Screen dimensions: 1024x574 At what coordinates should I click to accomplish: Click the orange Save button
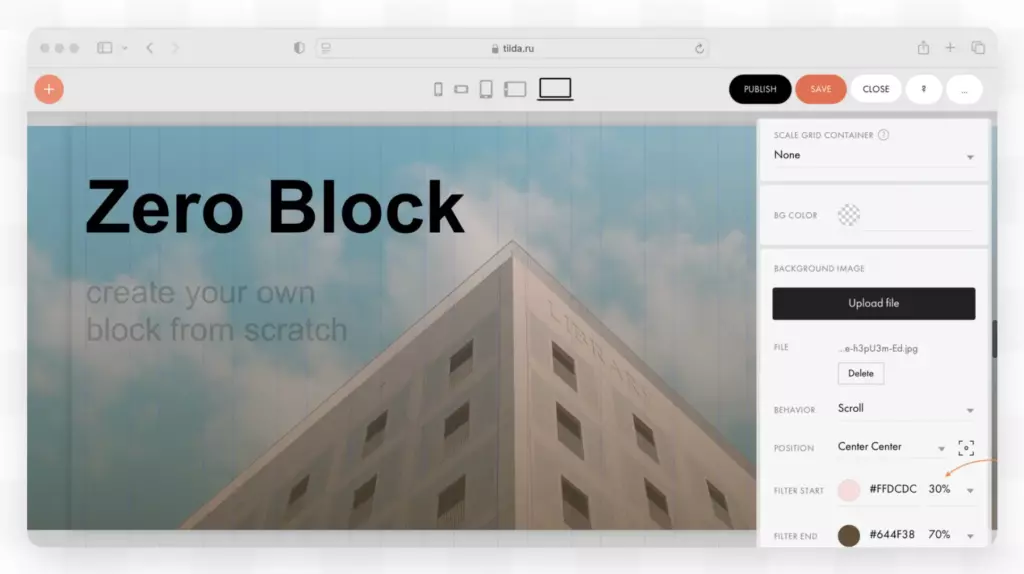point(821,89)
